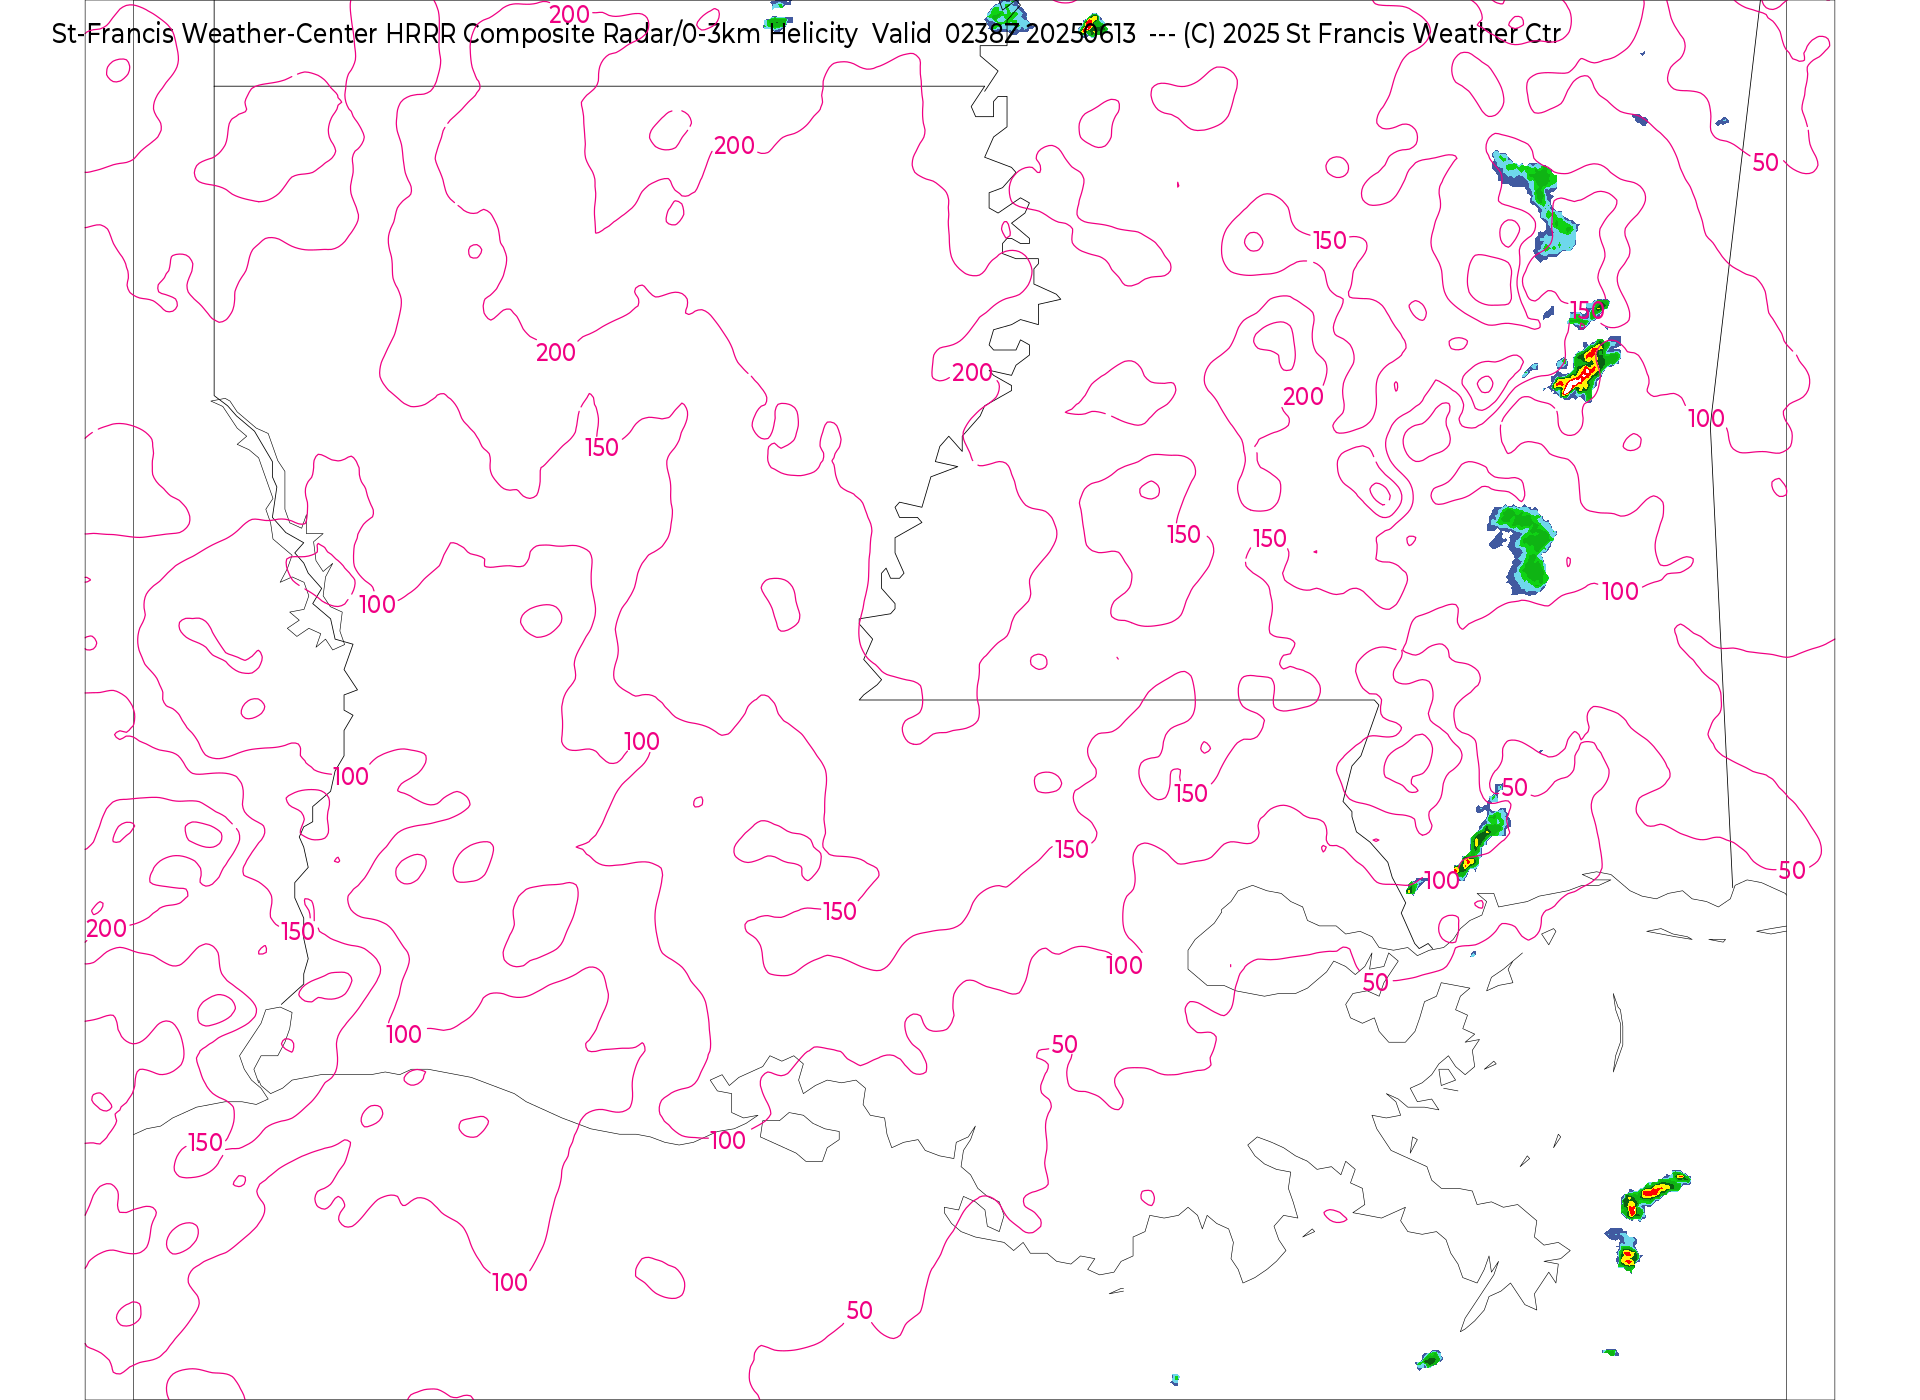Screen dimensions: 1920x1400
Task: Click the "(C) 2025 St Francis Weather Ctr" copyright text
Action: (1371, 34)
